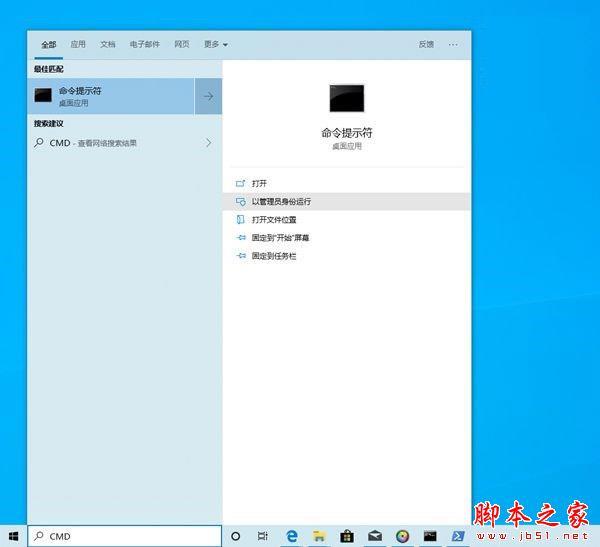Click the search magnifier in taskbar box
The width and height of the screenshot is (600, 547).
39,536
